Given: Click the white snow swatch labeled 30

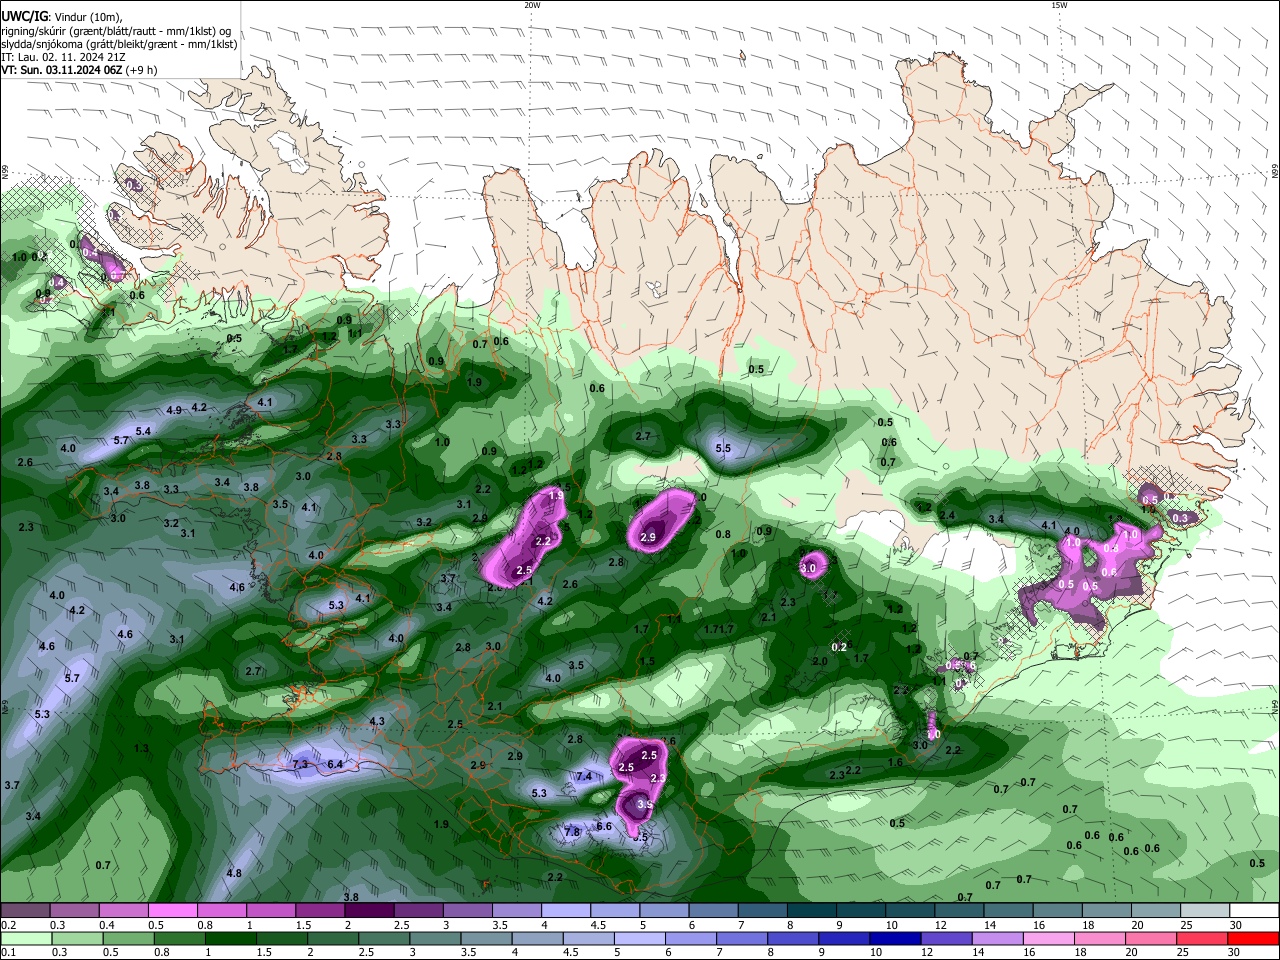Looking at the screenshot, I should click(1255, 911).
